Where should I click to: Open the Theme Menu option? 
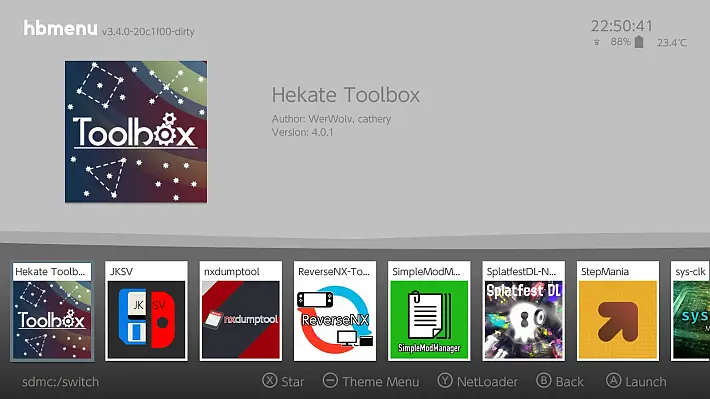coord(371,381)
